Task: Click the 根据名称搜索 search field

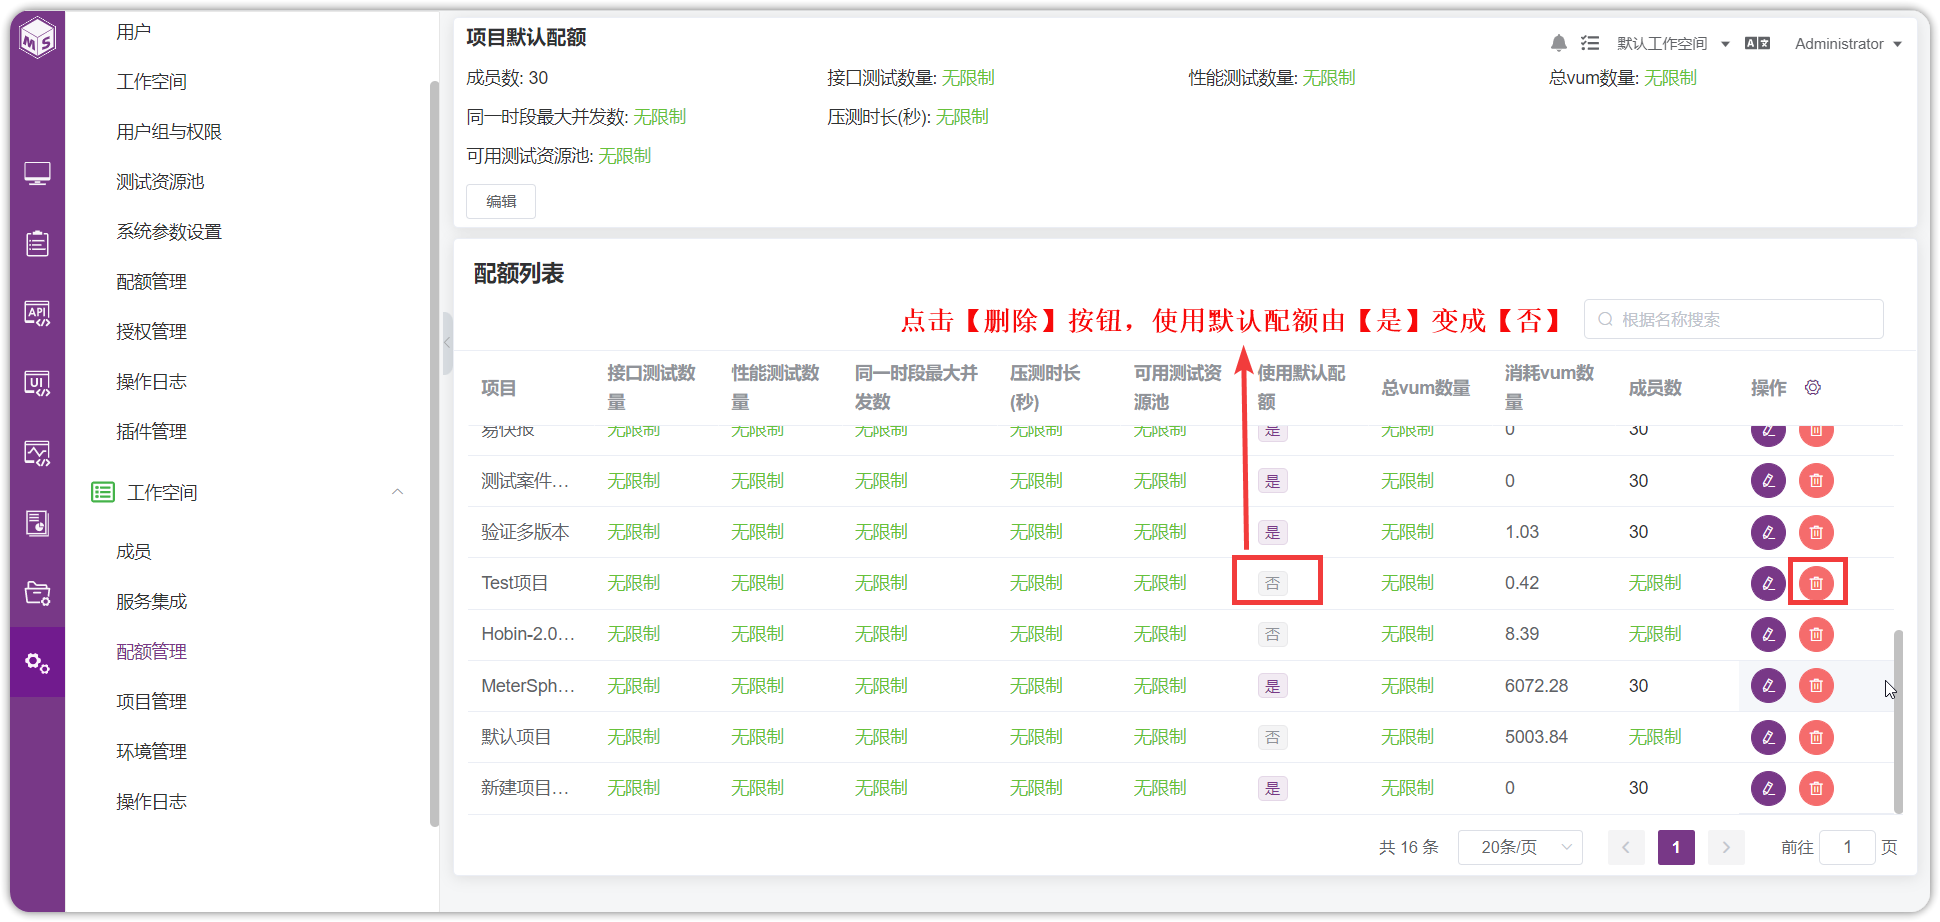Action: 1734,319
